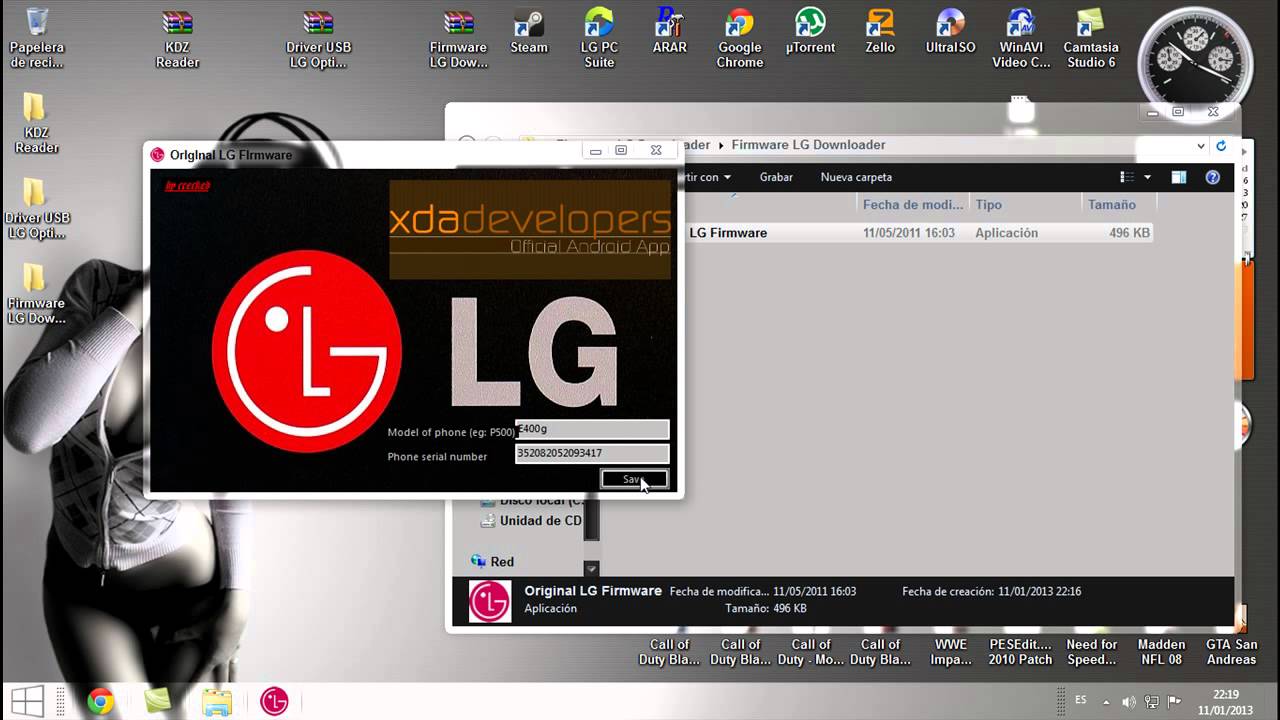This screenshot has width=1280, height=720.
Task: Open the view options dropdown arrow in Explorer
Action: coord(1147,177)
